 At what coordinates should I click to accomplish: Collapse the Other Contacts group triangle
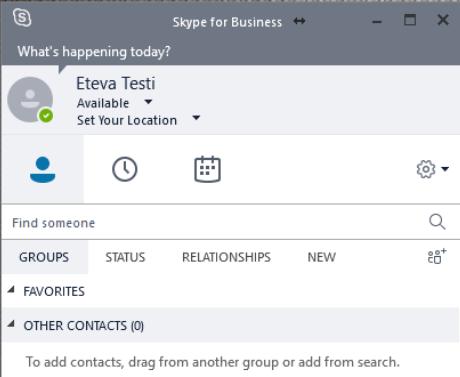pos(11,324)
